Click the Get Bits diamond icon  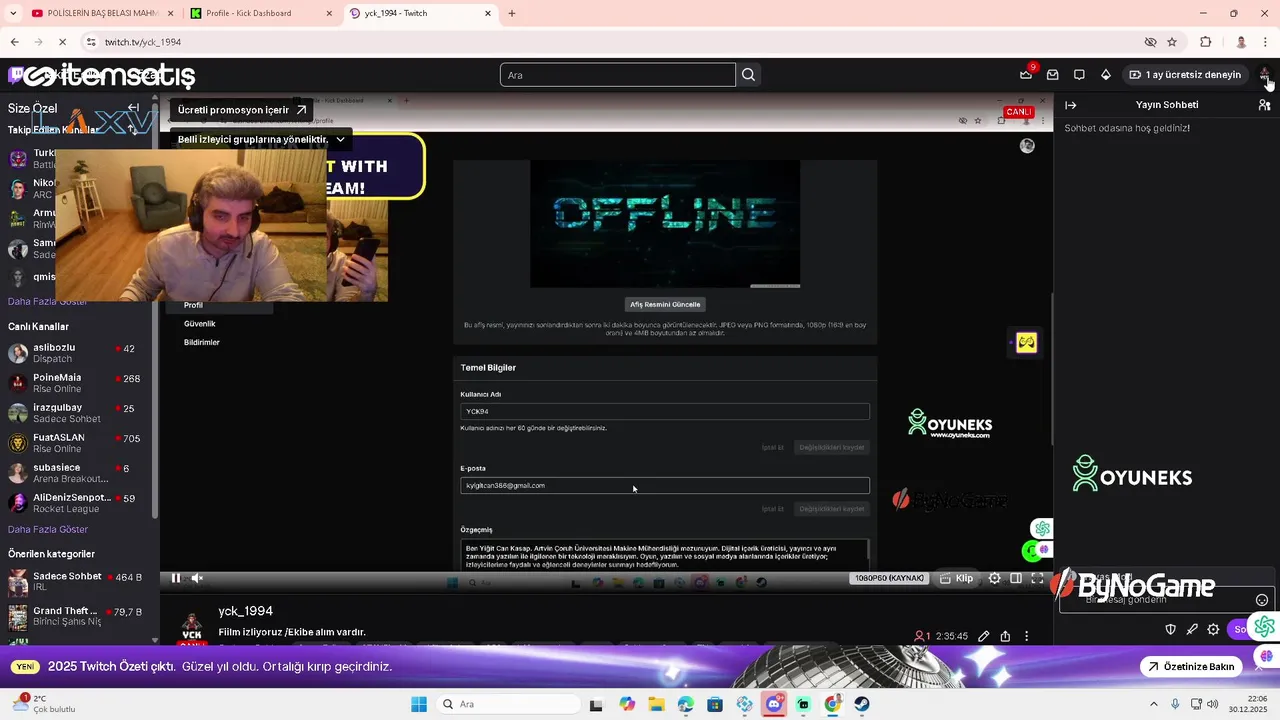click(1106, 74)
